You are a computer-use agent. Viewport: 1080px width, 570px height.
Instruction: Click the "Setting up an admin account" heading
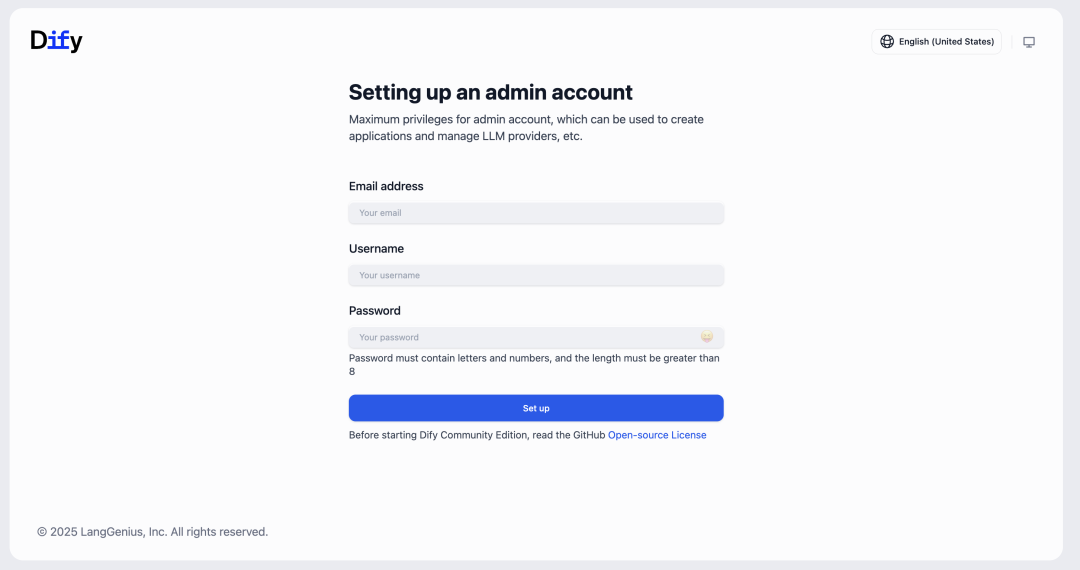click(490, 92)
